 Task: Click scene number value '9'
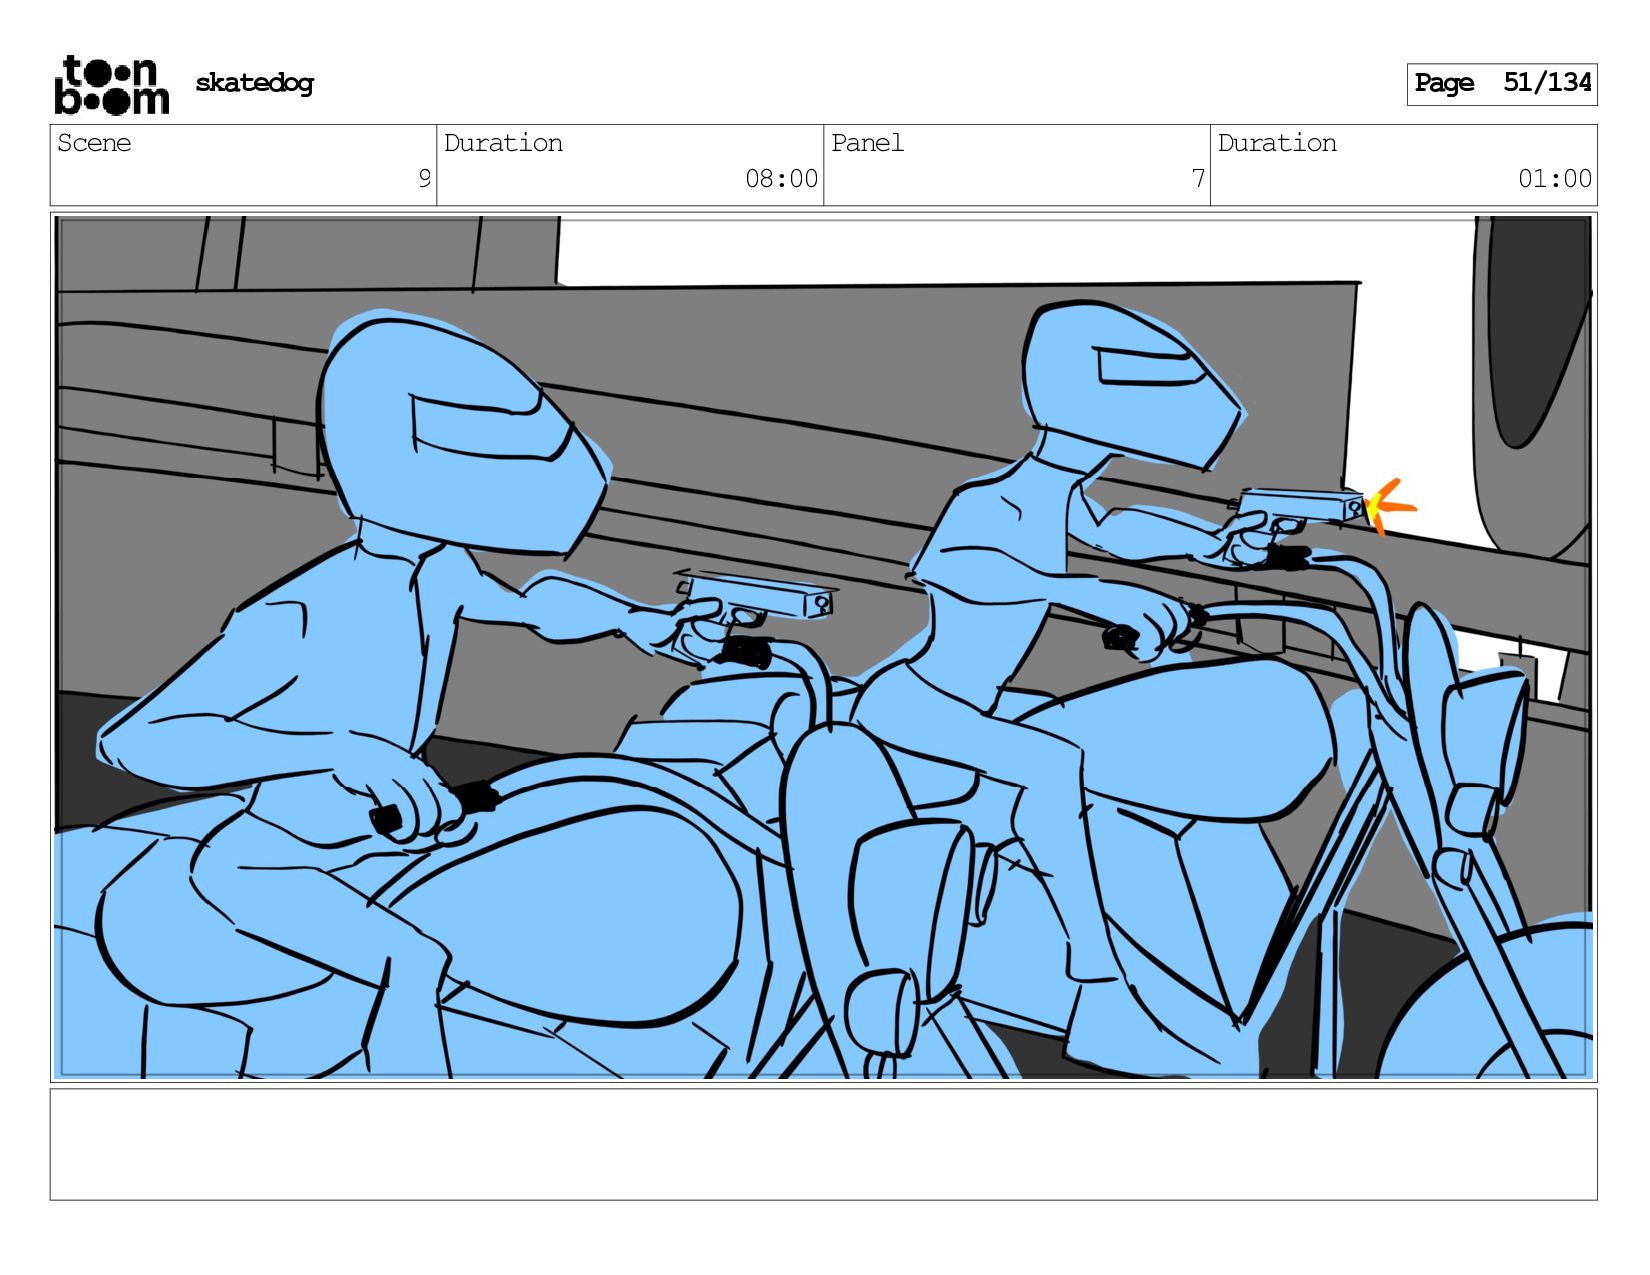(x=425, y=179)
